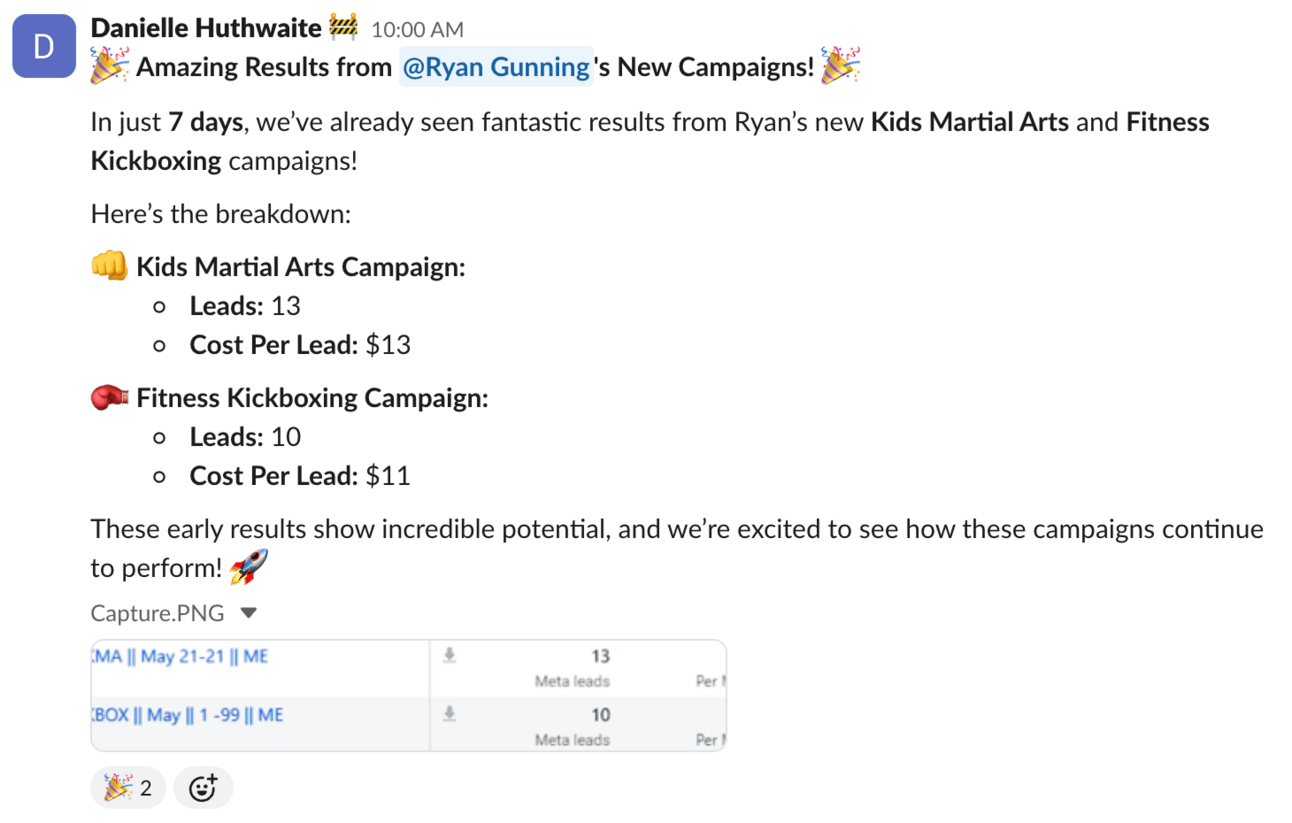Toggle the party popper reaction with 2
1292x823 pixels.
coord(128,788)
